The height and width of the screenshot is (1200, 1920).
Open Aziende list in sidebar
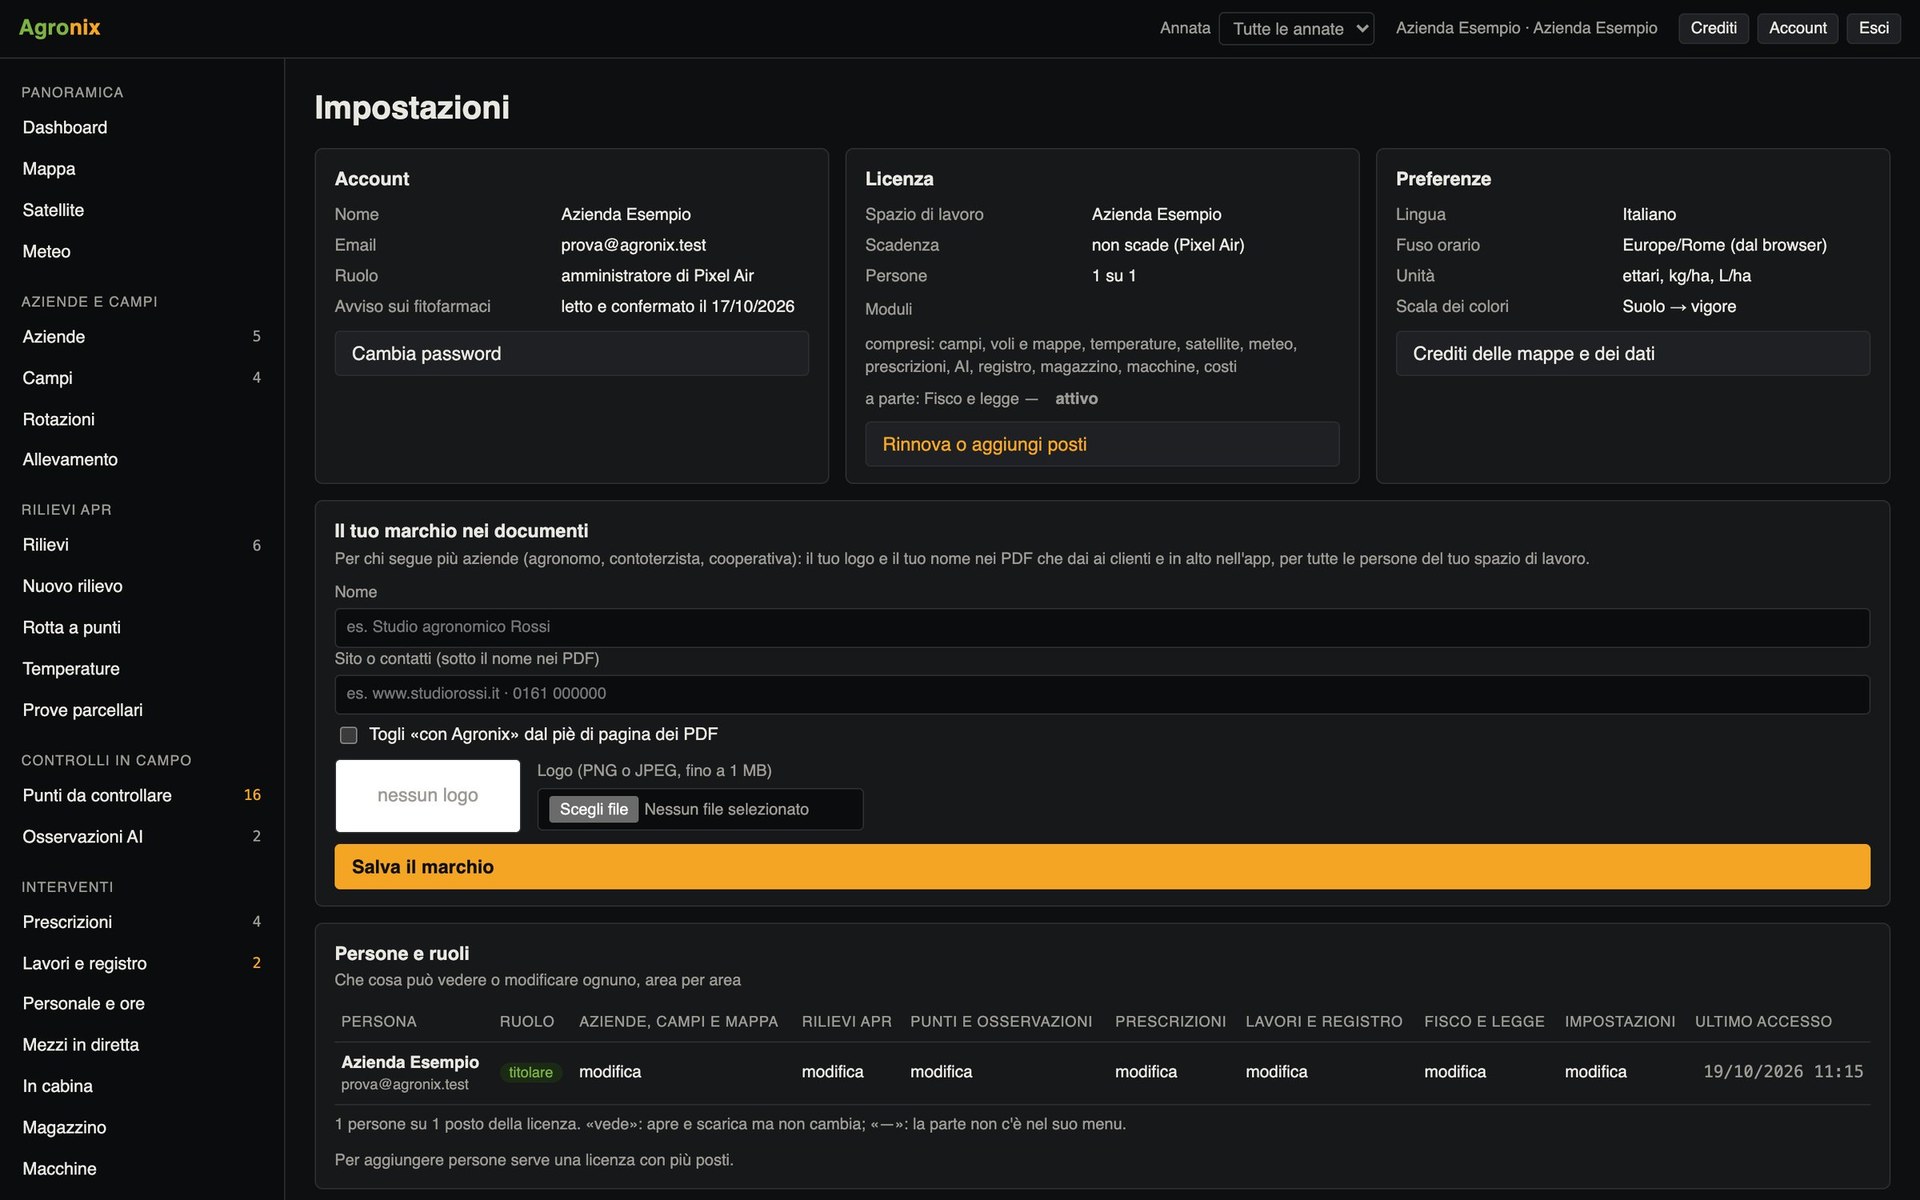click(x=141, y=337)
